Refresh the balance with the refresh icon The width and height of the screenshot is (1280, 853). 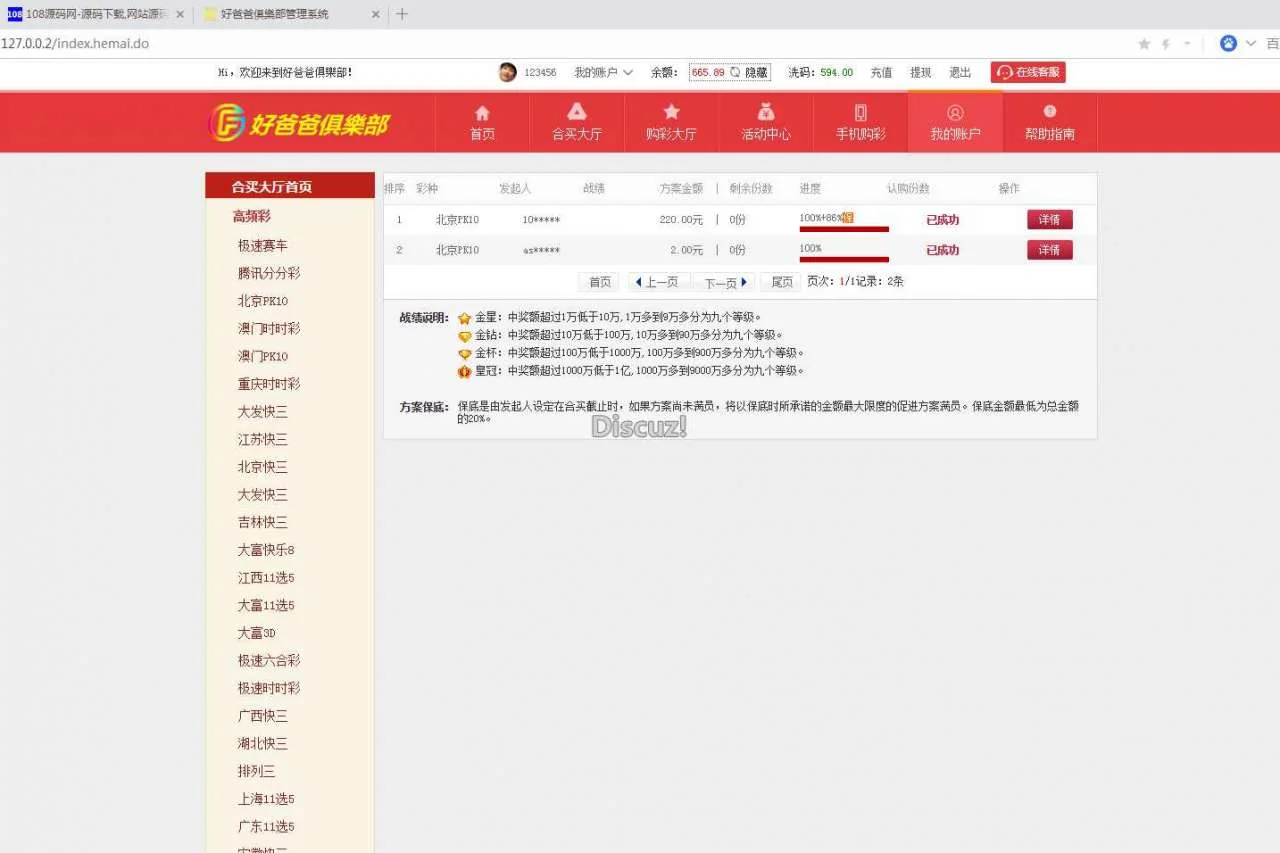(735, 72)
